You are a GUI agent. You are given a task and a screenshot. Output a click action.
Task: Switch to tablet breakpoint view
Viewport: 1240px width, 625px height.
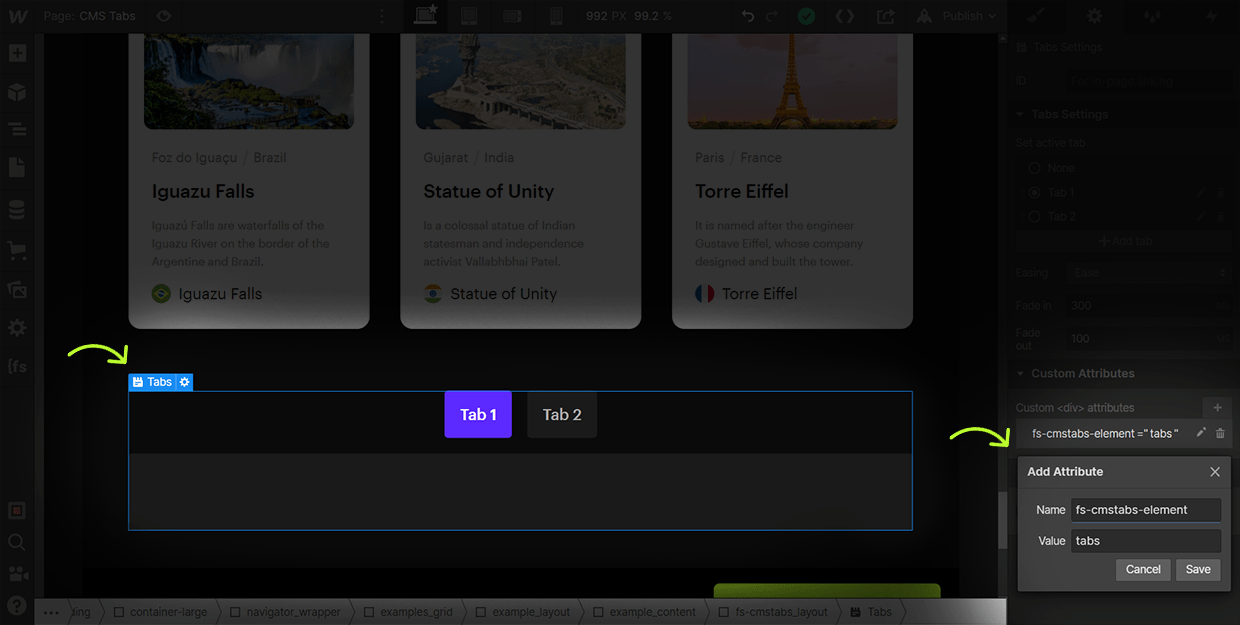(469, 16)
